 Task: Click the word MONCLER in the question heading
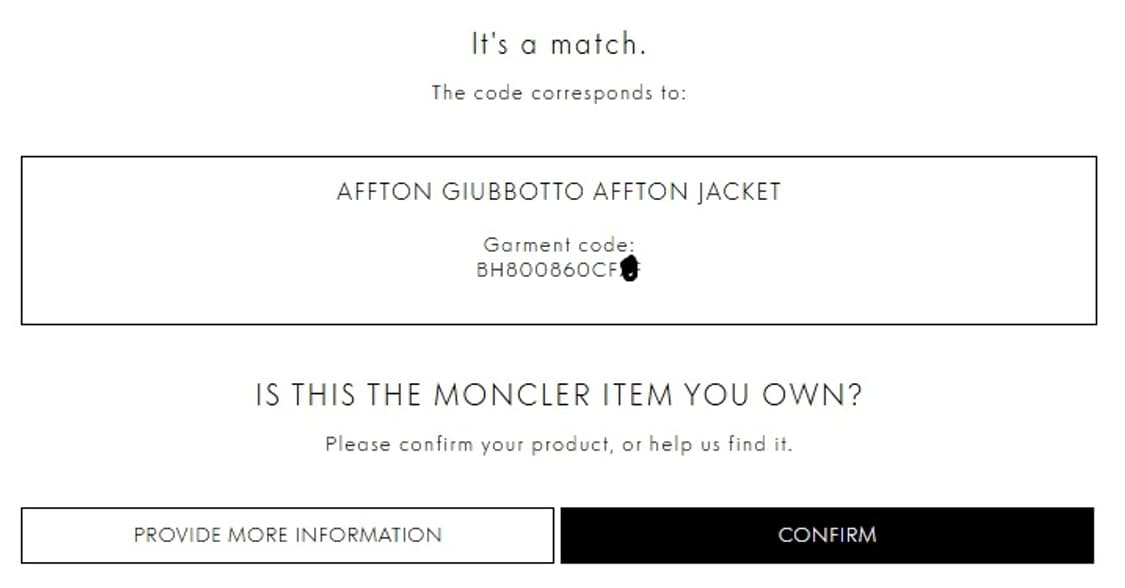coord(511,395)
